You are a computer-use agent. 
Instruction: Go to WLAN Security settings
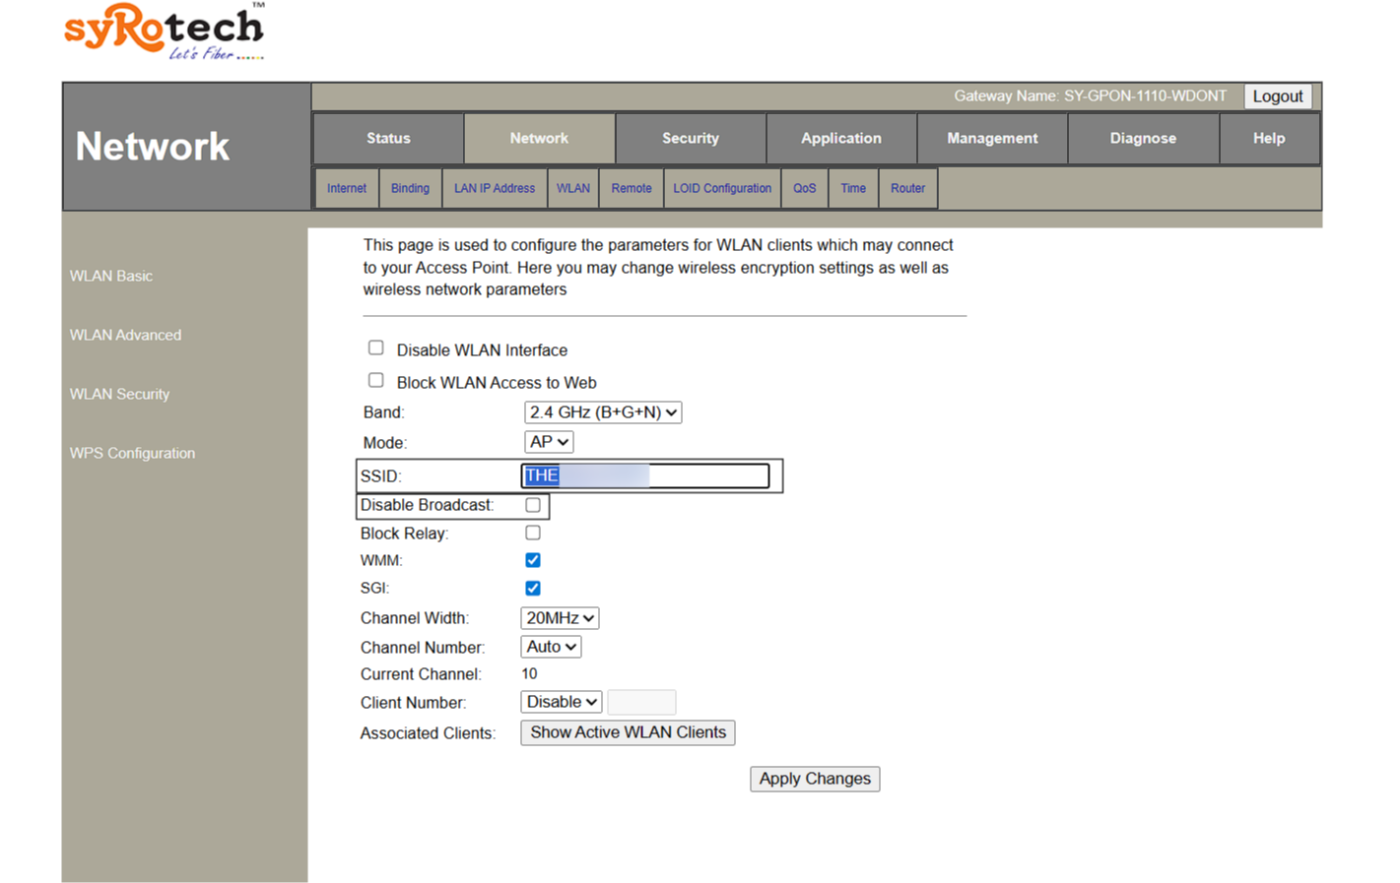pyautogui.click(x=119, y=394)
